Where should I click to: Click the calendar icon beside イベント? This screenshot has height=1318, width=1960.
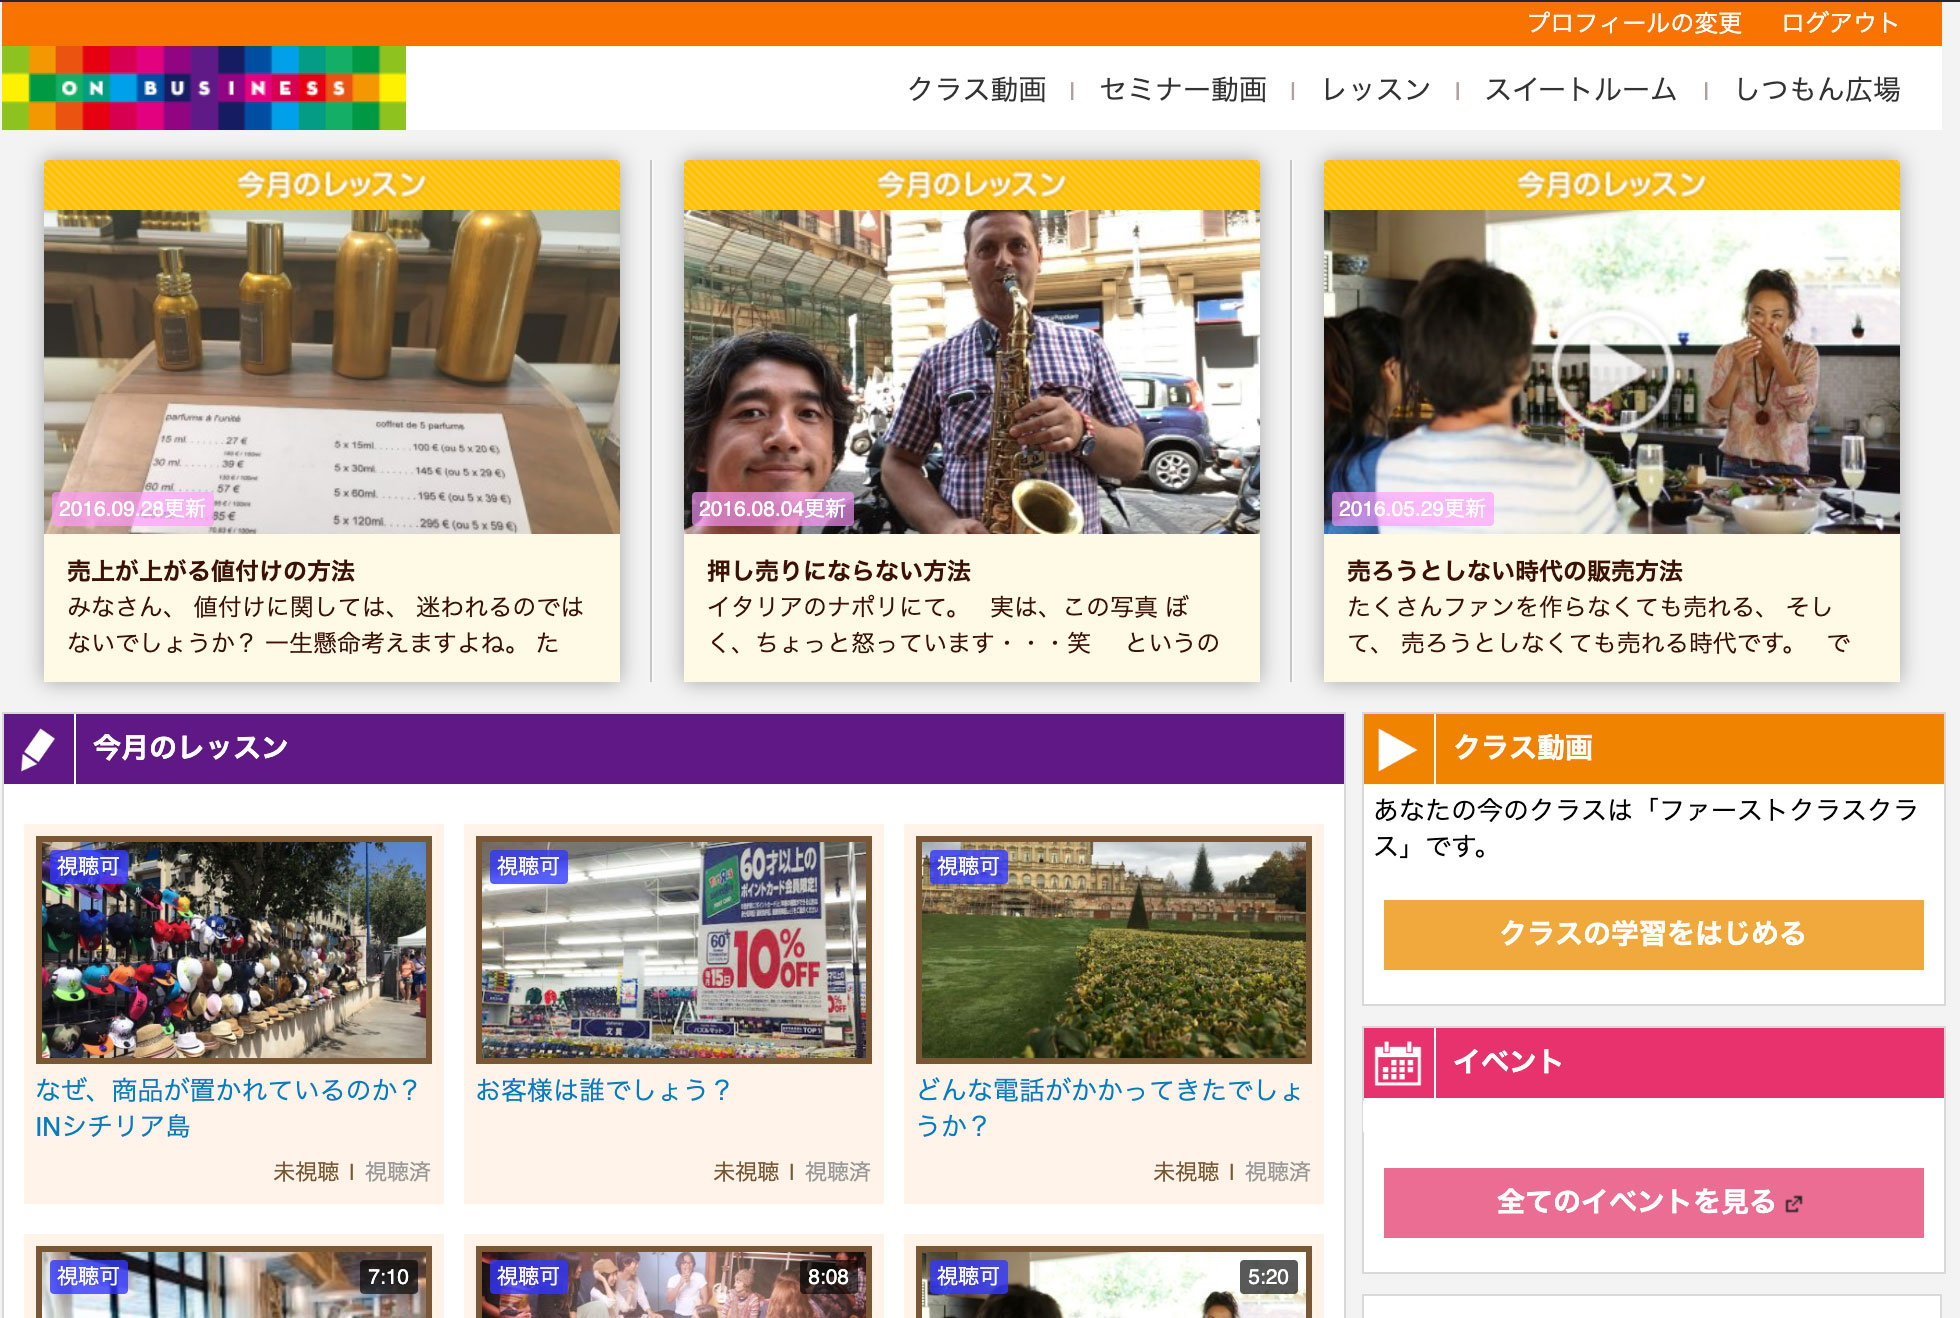(1398, 1063)
